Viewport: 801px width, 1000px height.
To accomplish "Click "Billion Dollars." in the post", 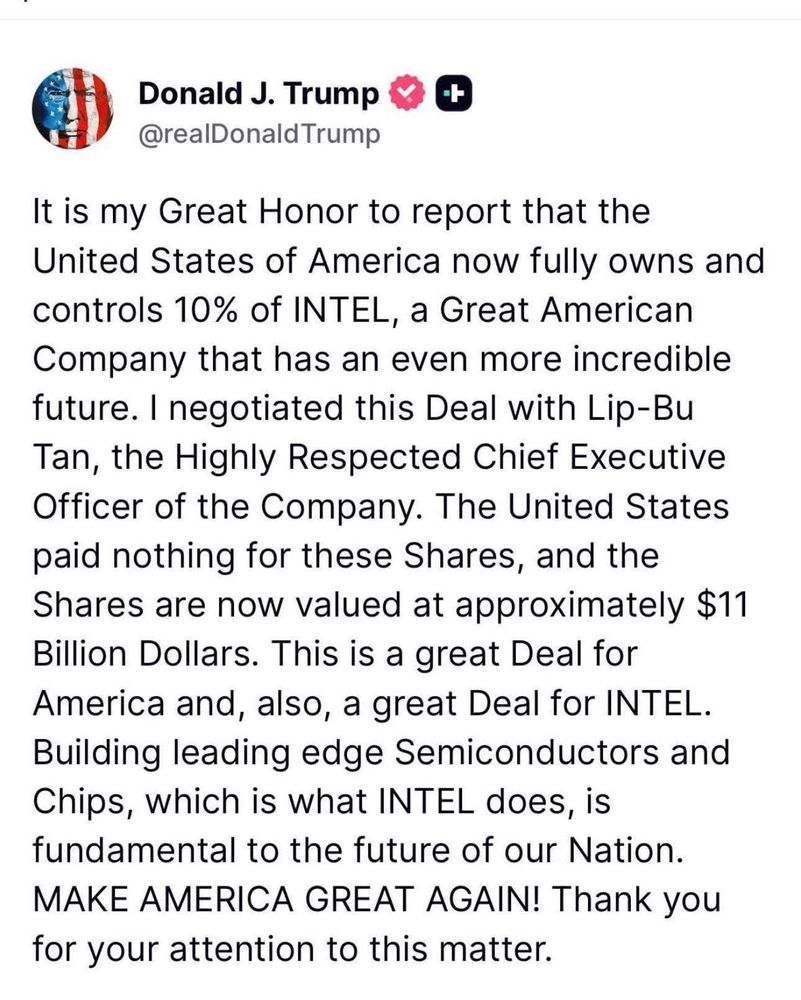I will (x=145, y=654).
